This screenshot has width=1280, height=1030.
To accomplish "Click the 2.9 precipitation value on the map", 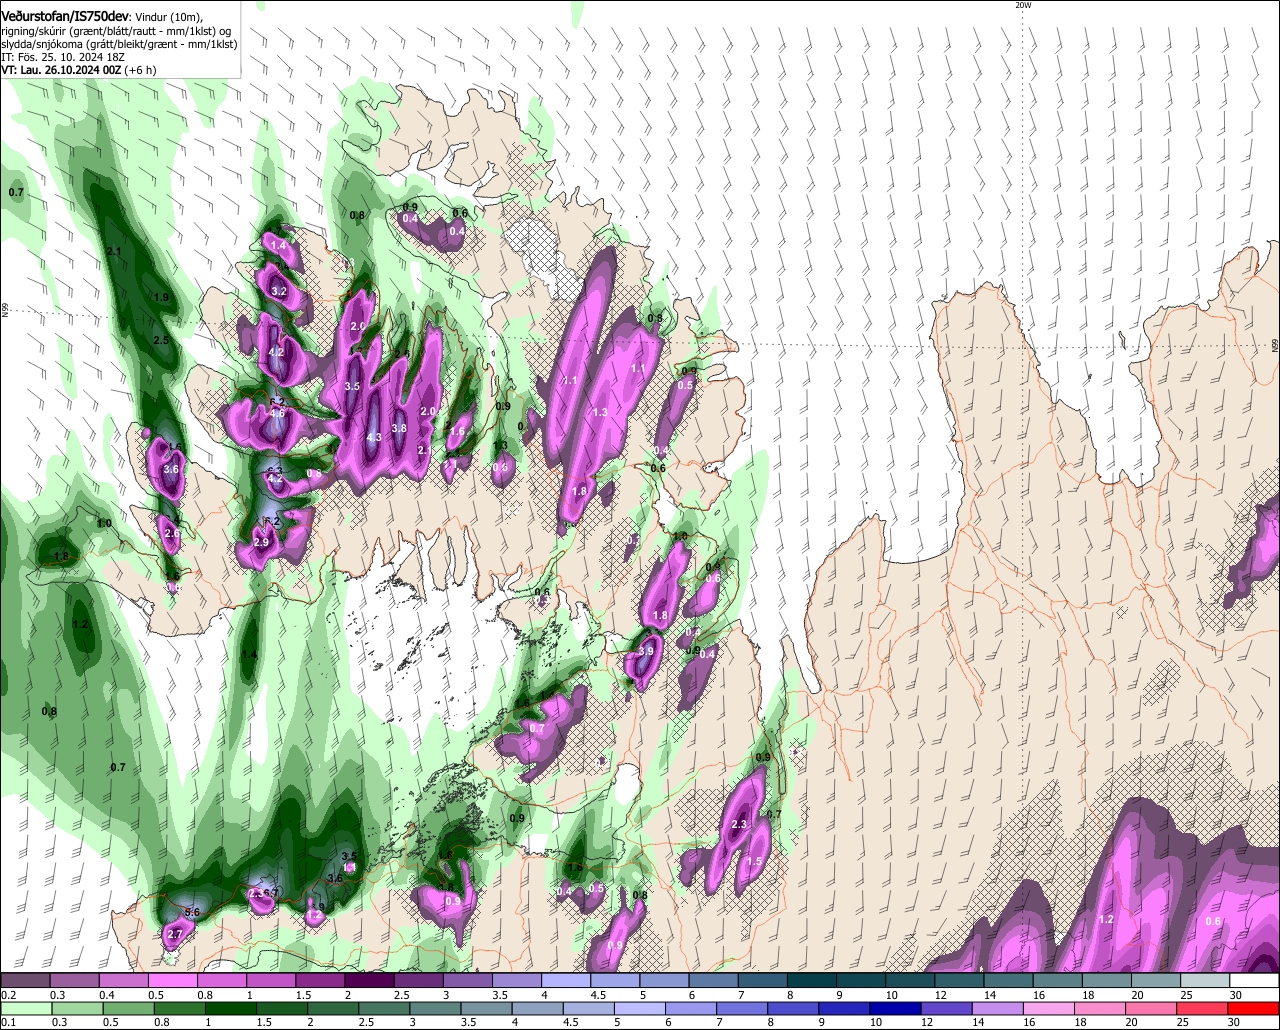I will tap(261, 542).
